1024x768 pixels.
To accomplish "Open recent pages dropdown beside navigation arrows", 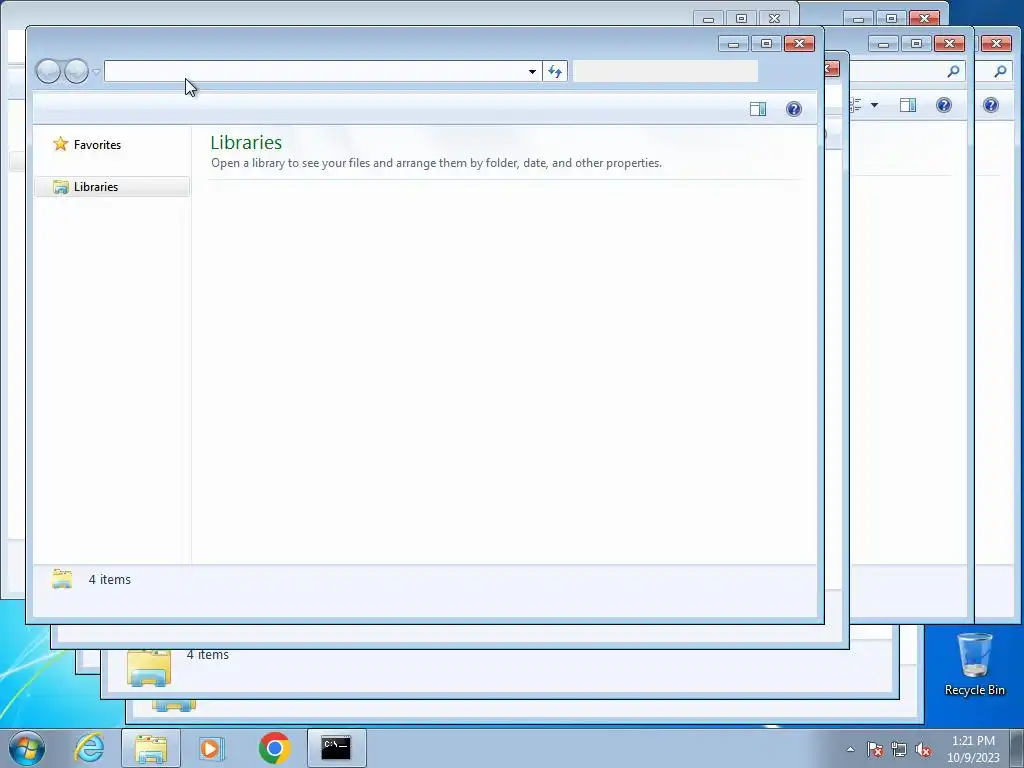I will [x=96, y=72].
